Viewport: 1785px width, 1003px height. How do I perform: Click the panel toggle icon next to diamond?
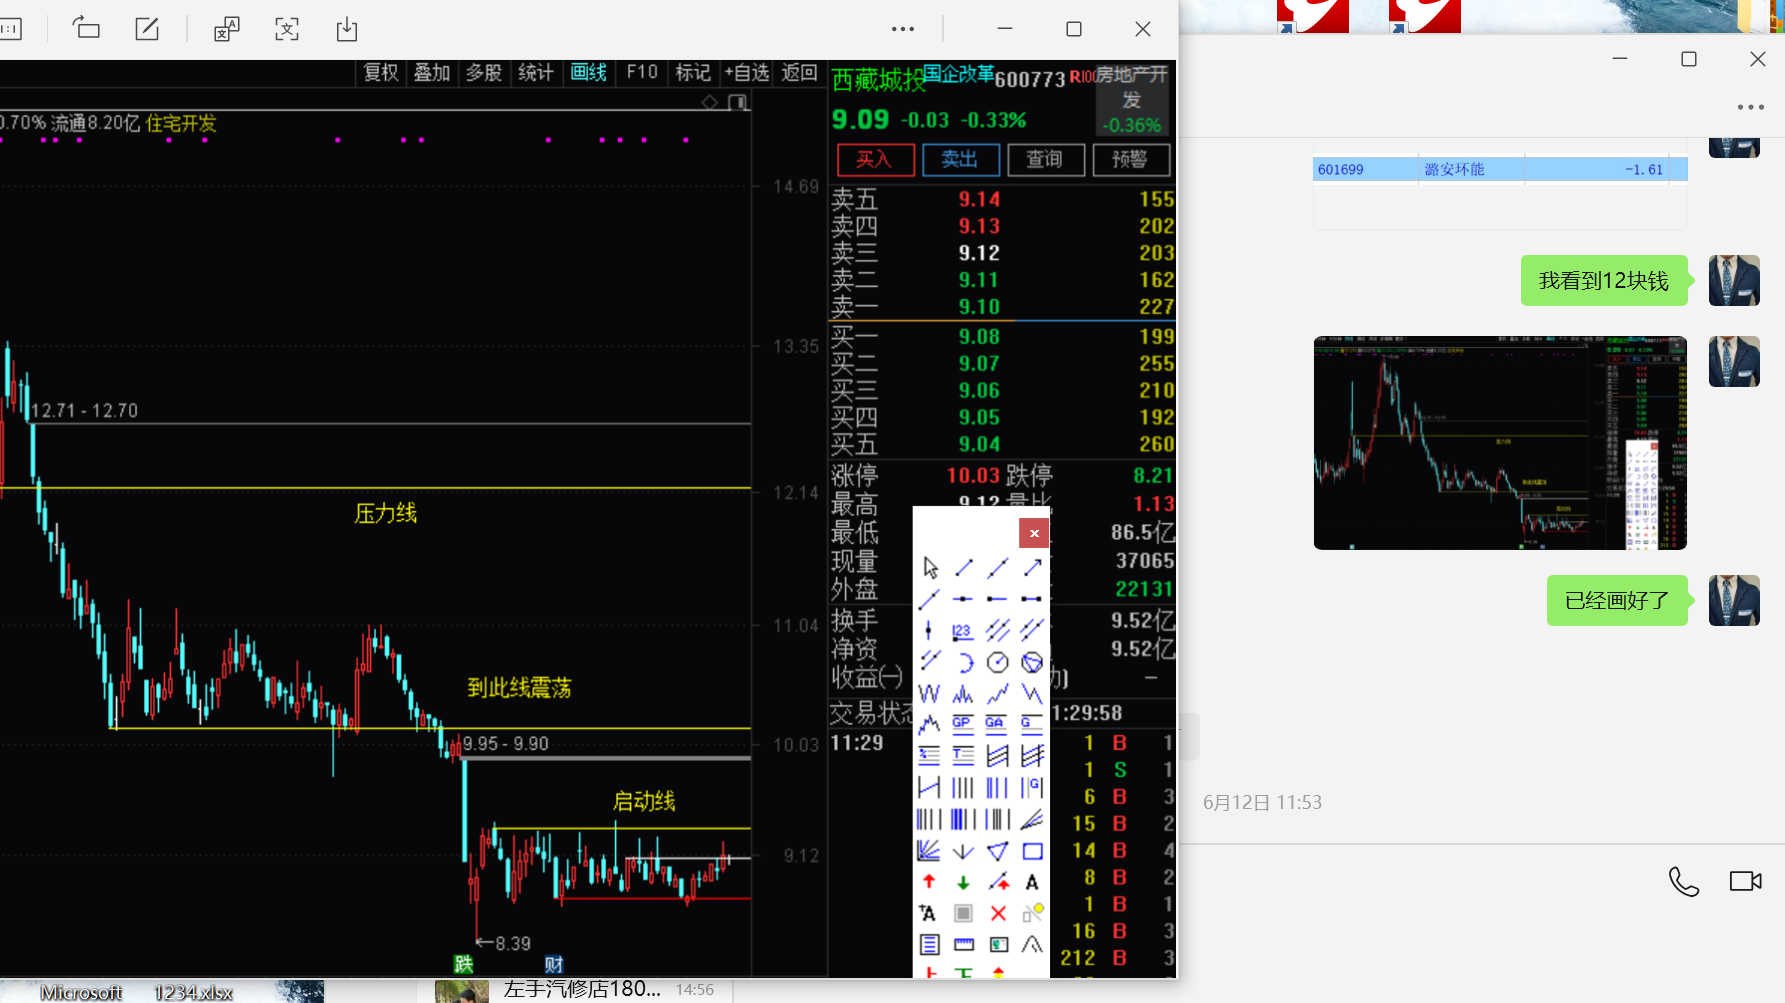click(x=738, y=102)
